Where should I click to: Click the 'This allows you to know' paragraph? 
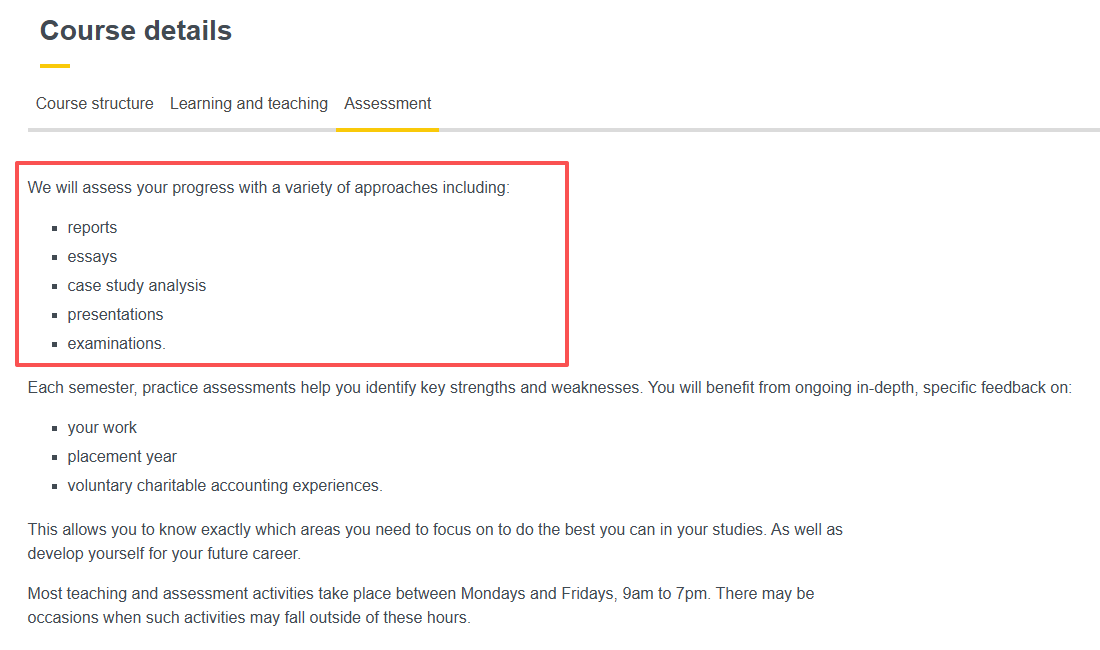coord(435,529)
